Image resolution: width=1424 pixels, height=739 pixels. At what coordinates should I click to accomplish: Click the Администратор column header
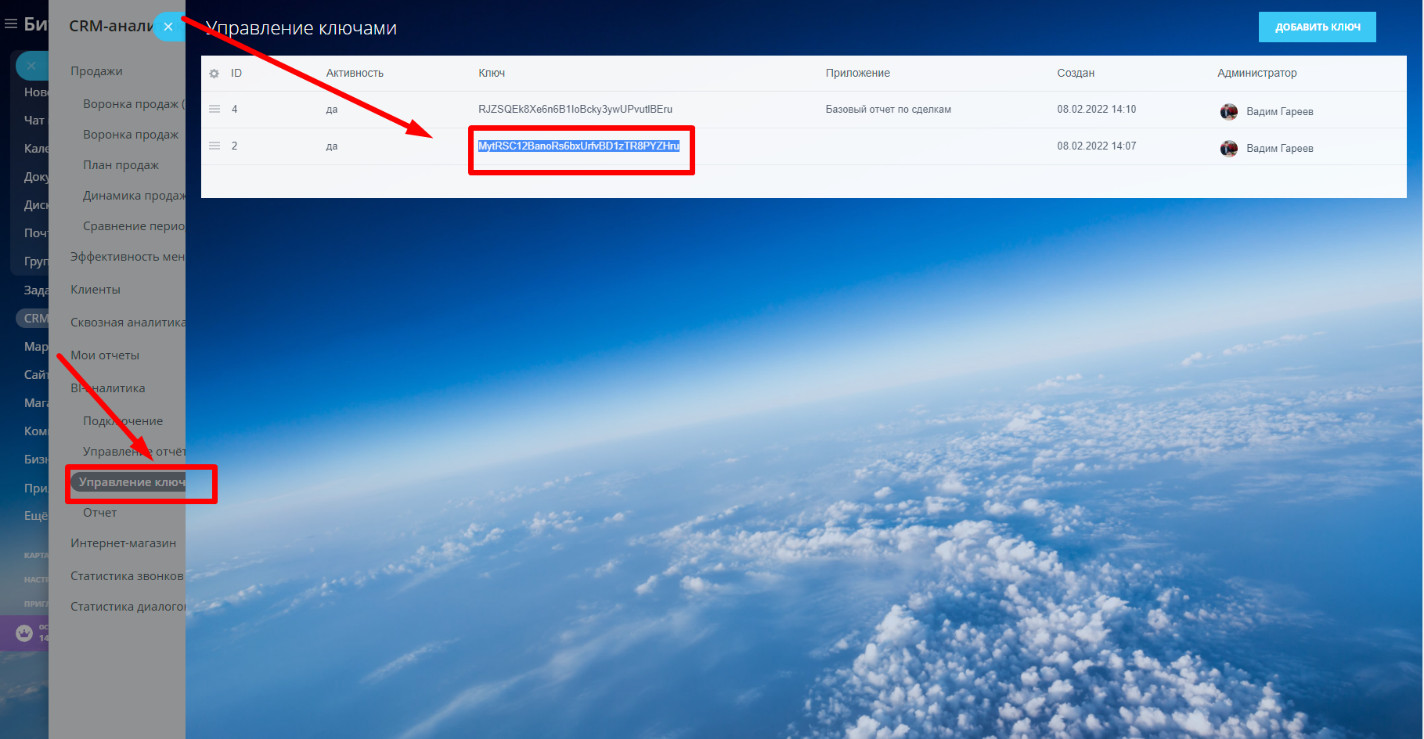tap(1257, 74)
